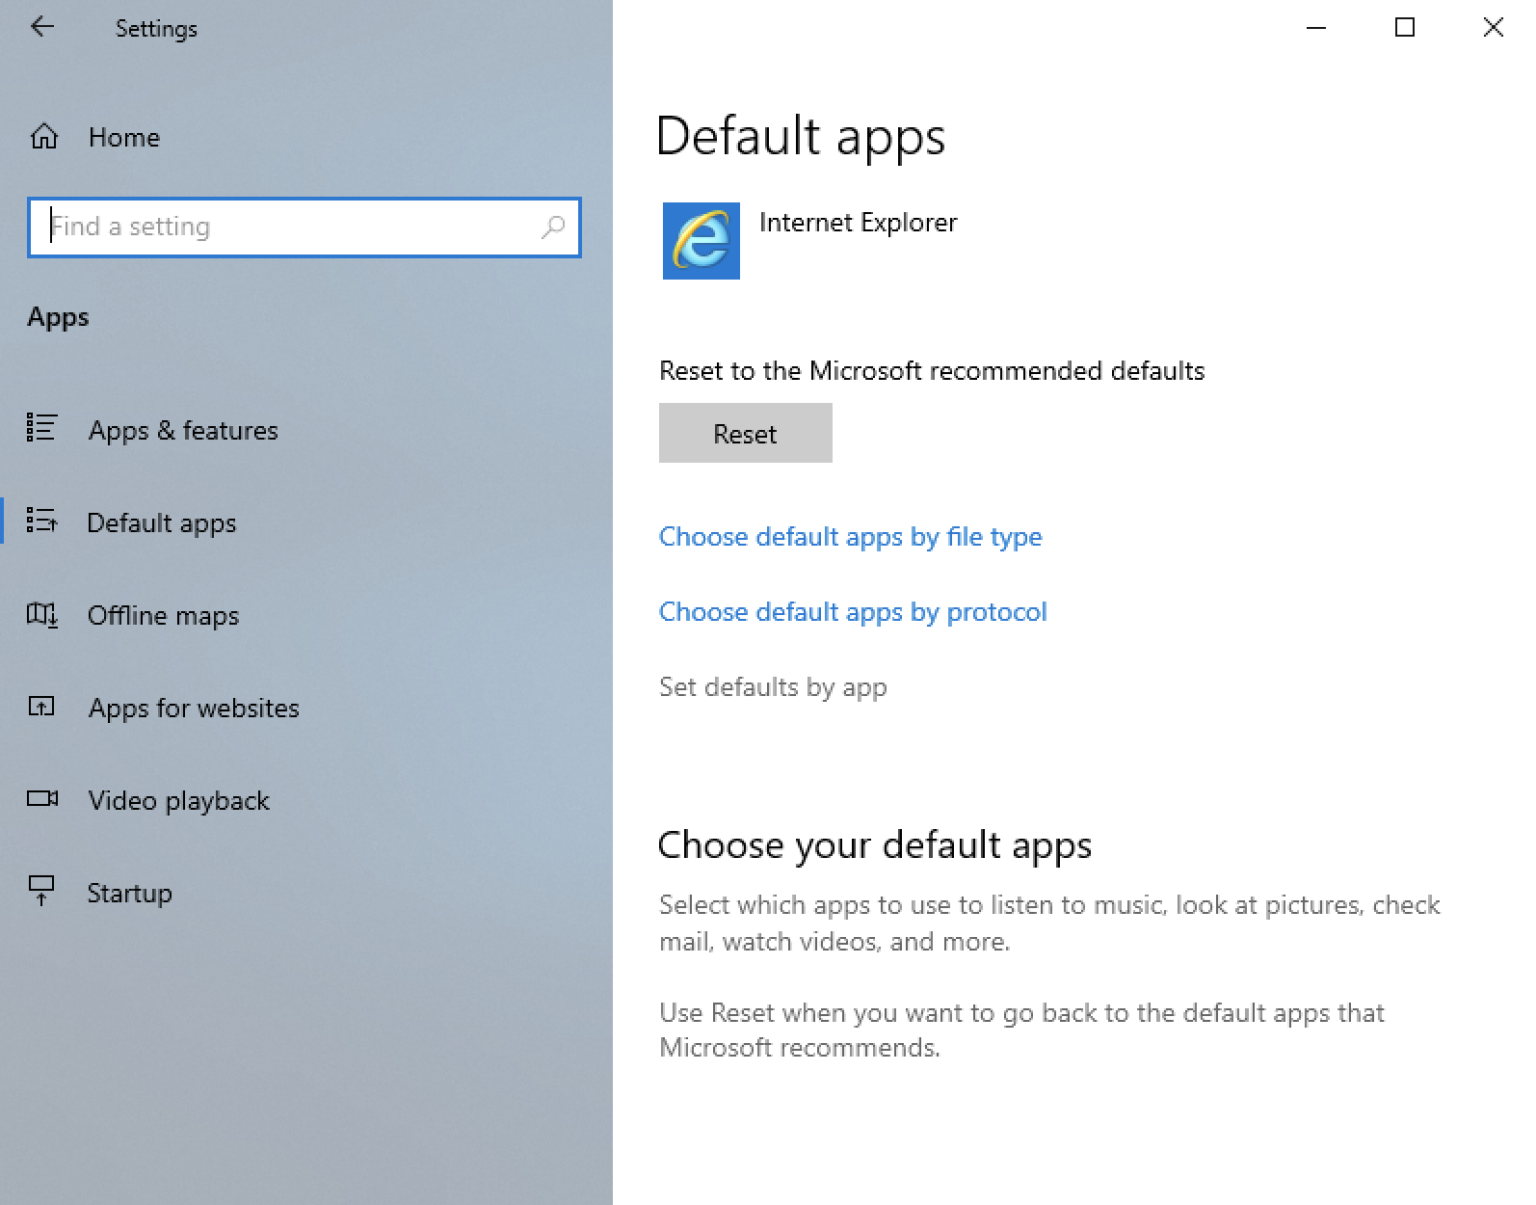Open Apps & features from the sidebar
Image resolution: width=1536 pixels, height=1205 pixels.
pos(183,430)
